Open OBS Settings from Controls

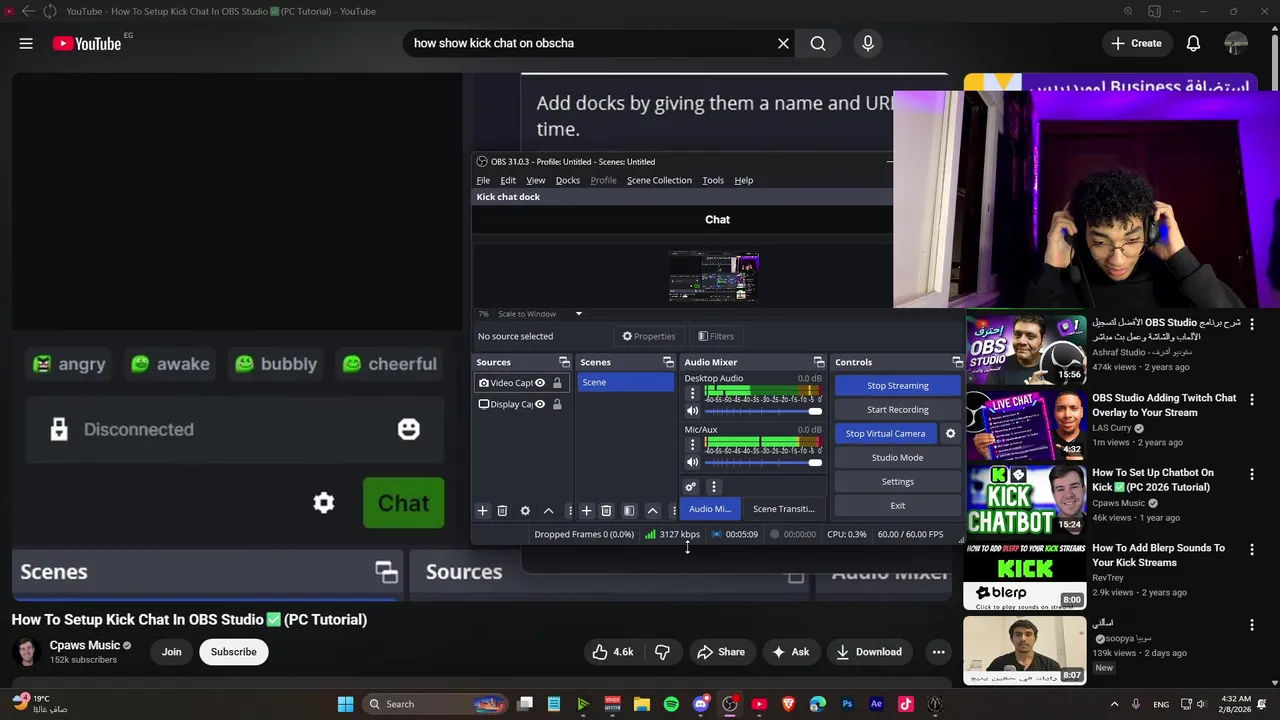pos(897,481)
